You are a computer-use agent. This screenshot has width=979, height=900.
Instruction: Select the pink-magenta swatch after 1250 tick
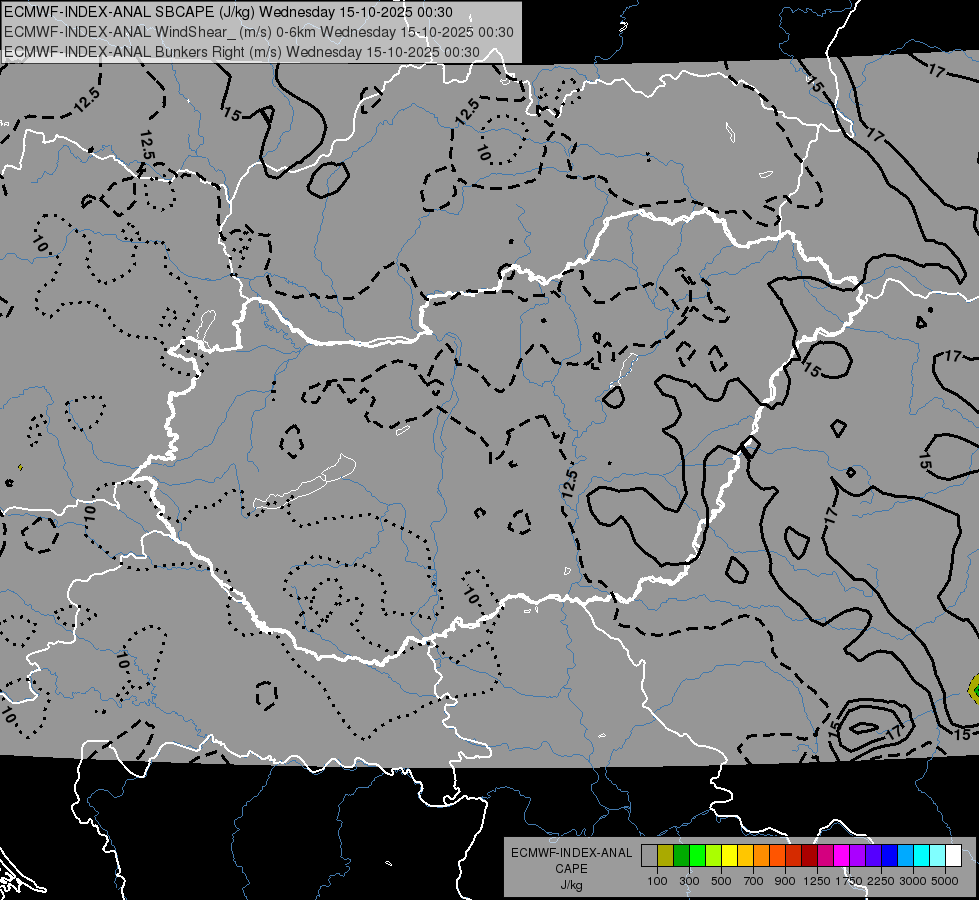(825, 856)
